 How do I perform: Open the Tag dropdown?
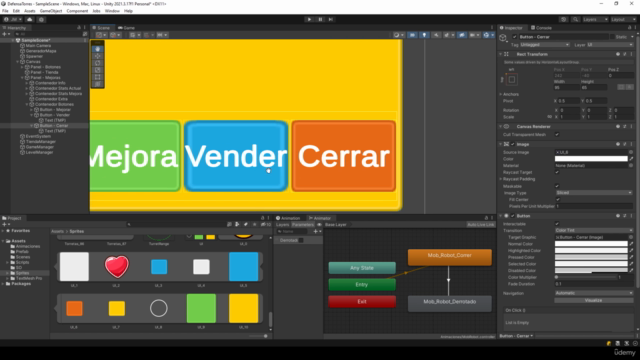pyautogui.click(x=545, y=44)
